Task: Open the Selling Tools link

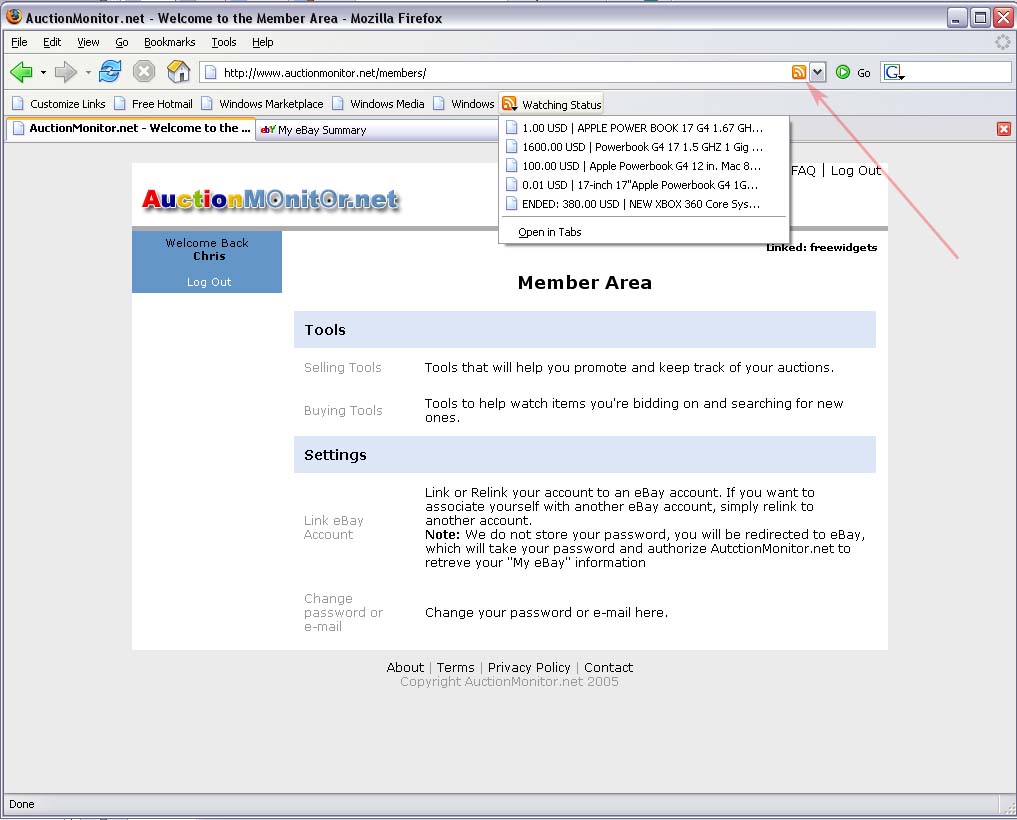Action: tap(343, 368)
